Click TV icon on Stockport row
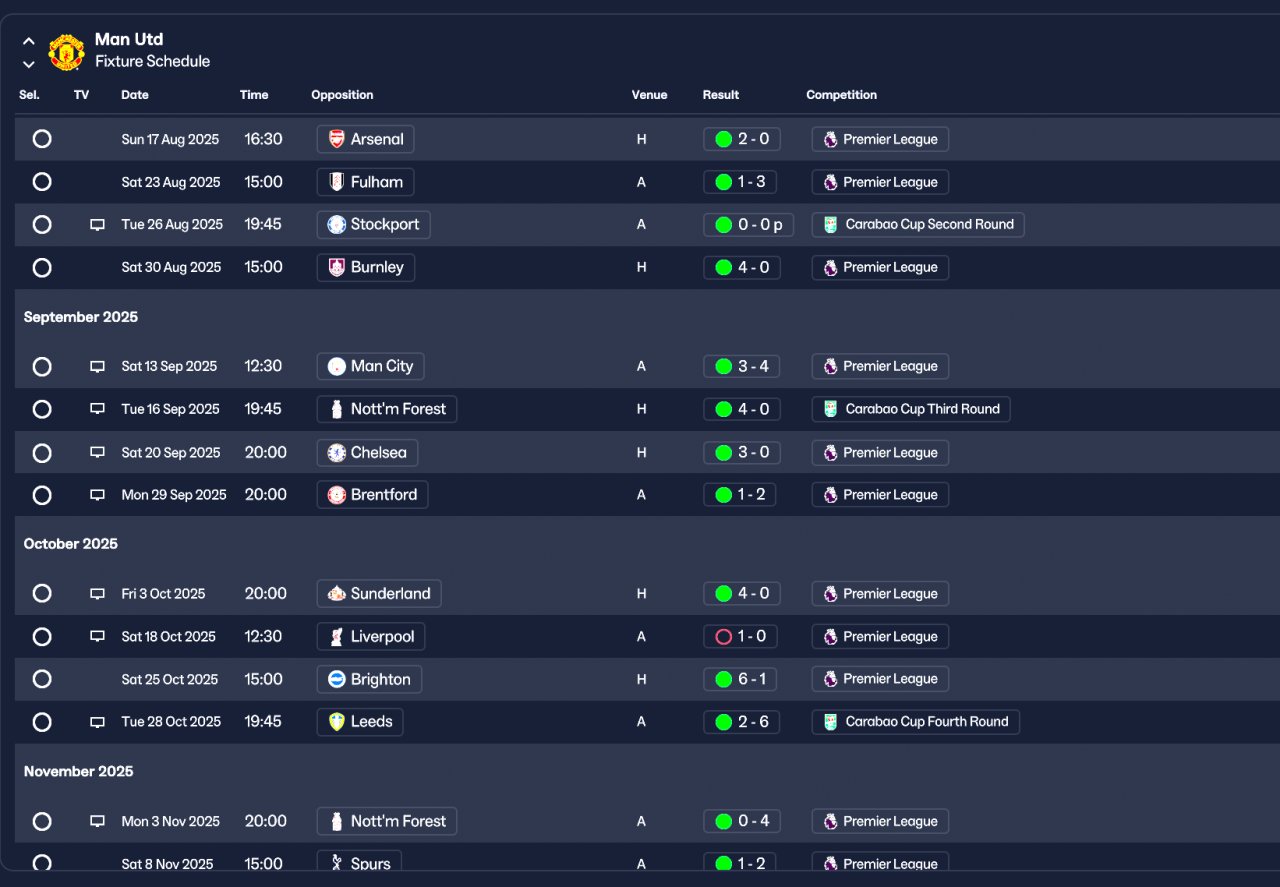 [x=97, y=225]
